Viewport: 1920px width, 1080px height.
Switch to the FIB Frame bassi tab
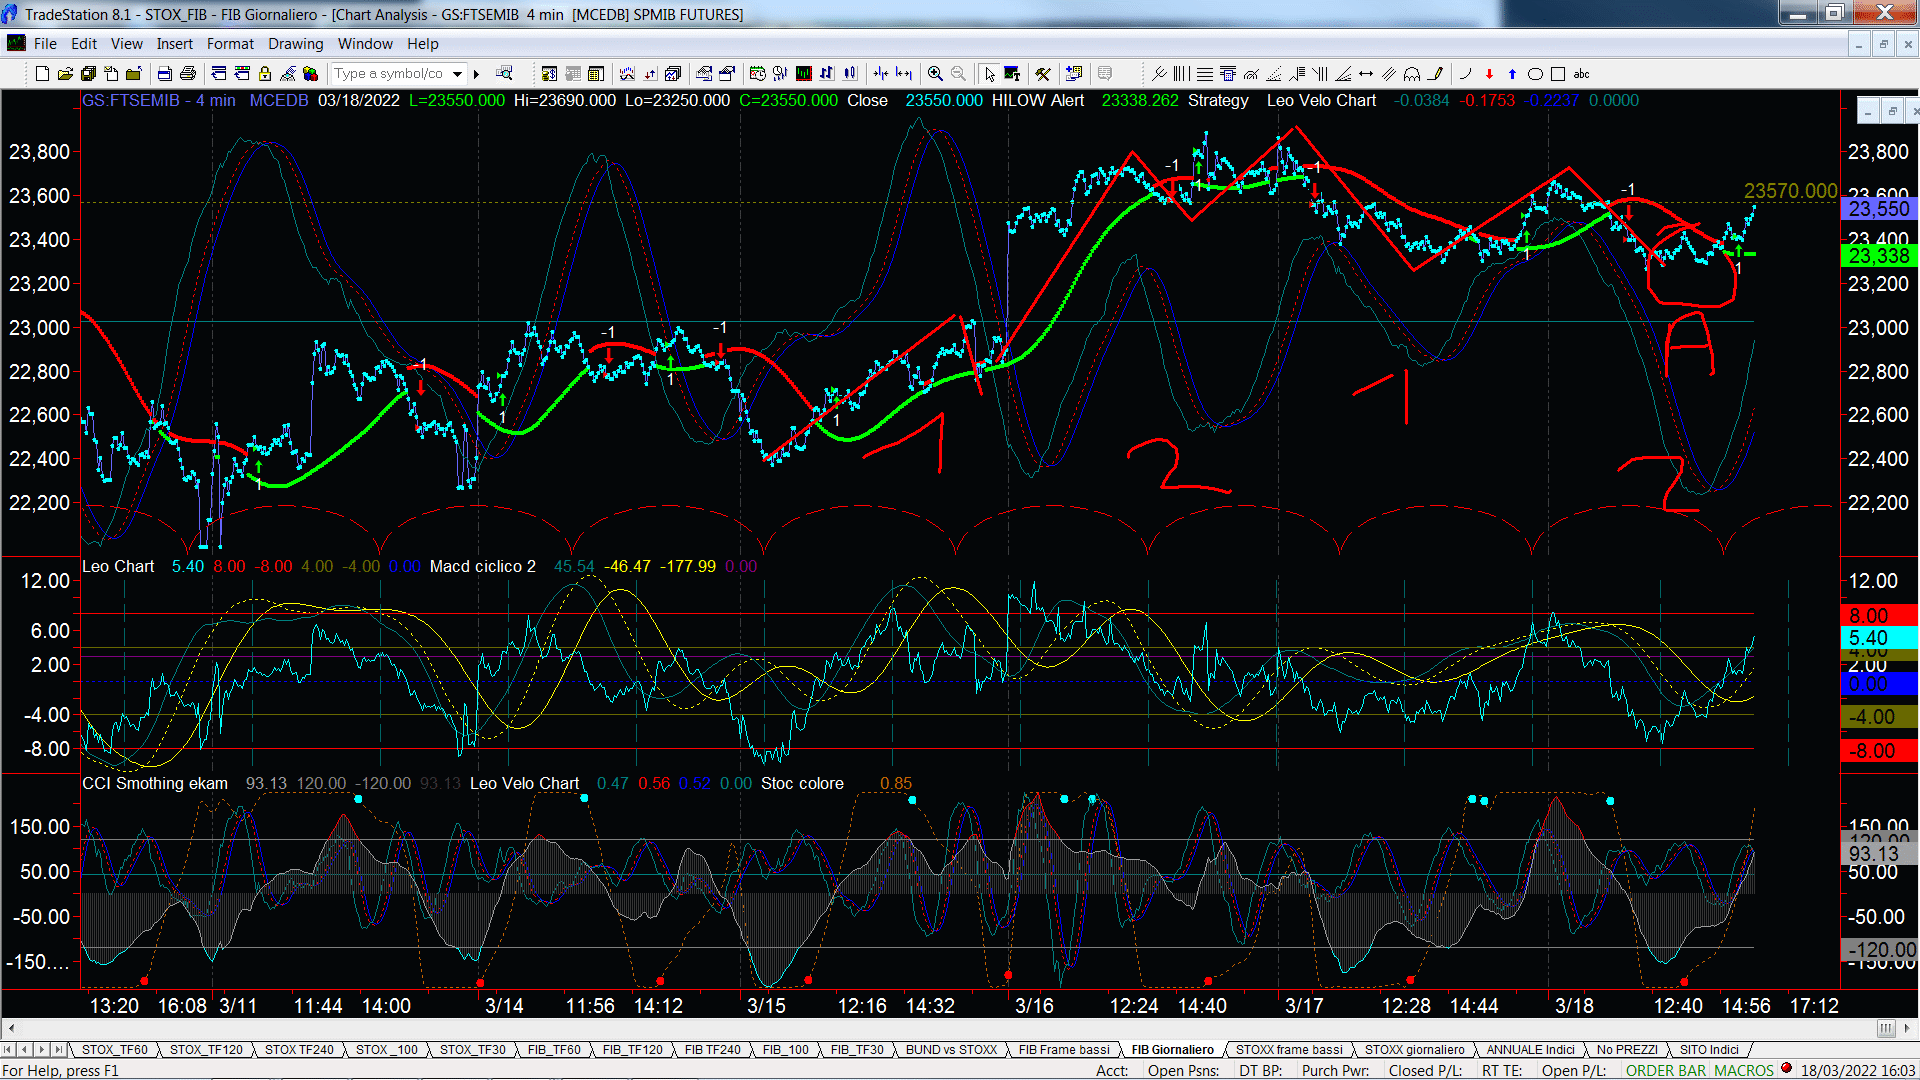point(1064,1049)
